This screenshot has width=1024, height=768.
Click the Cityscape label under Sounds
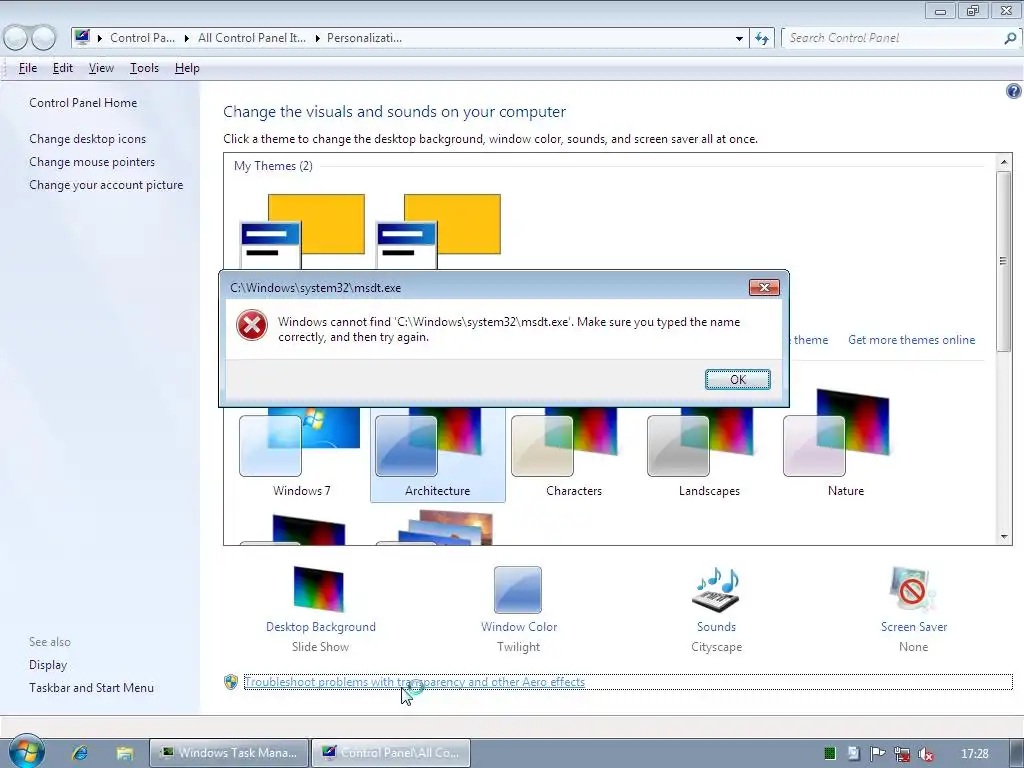[716, 647]
